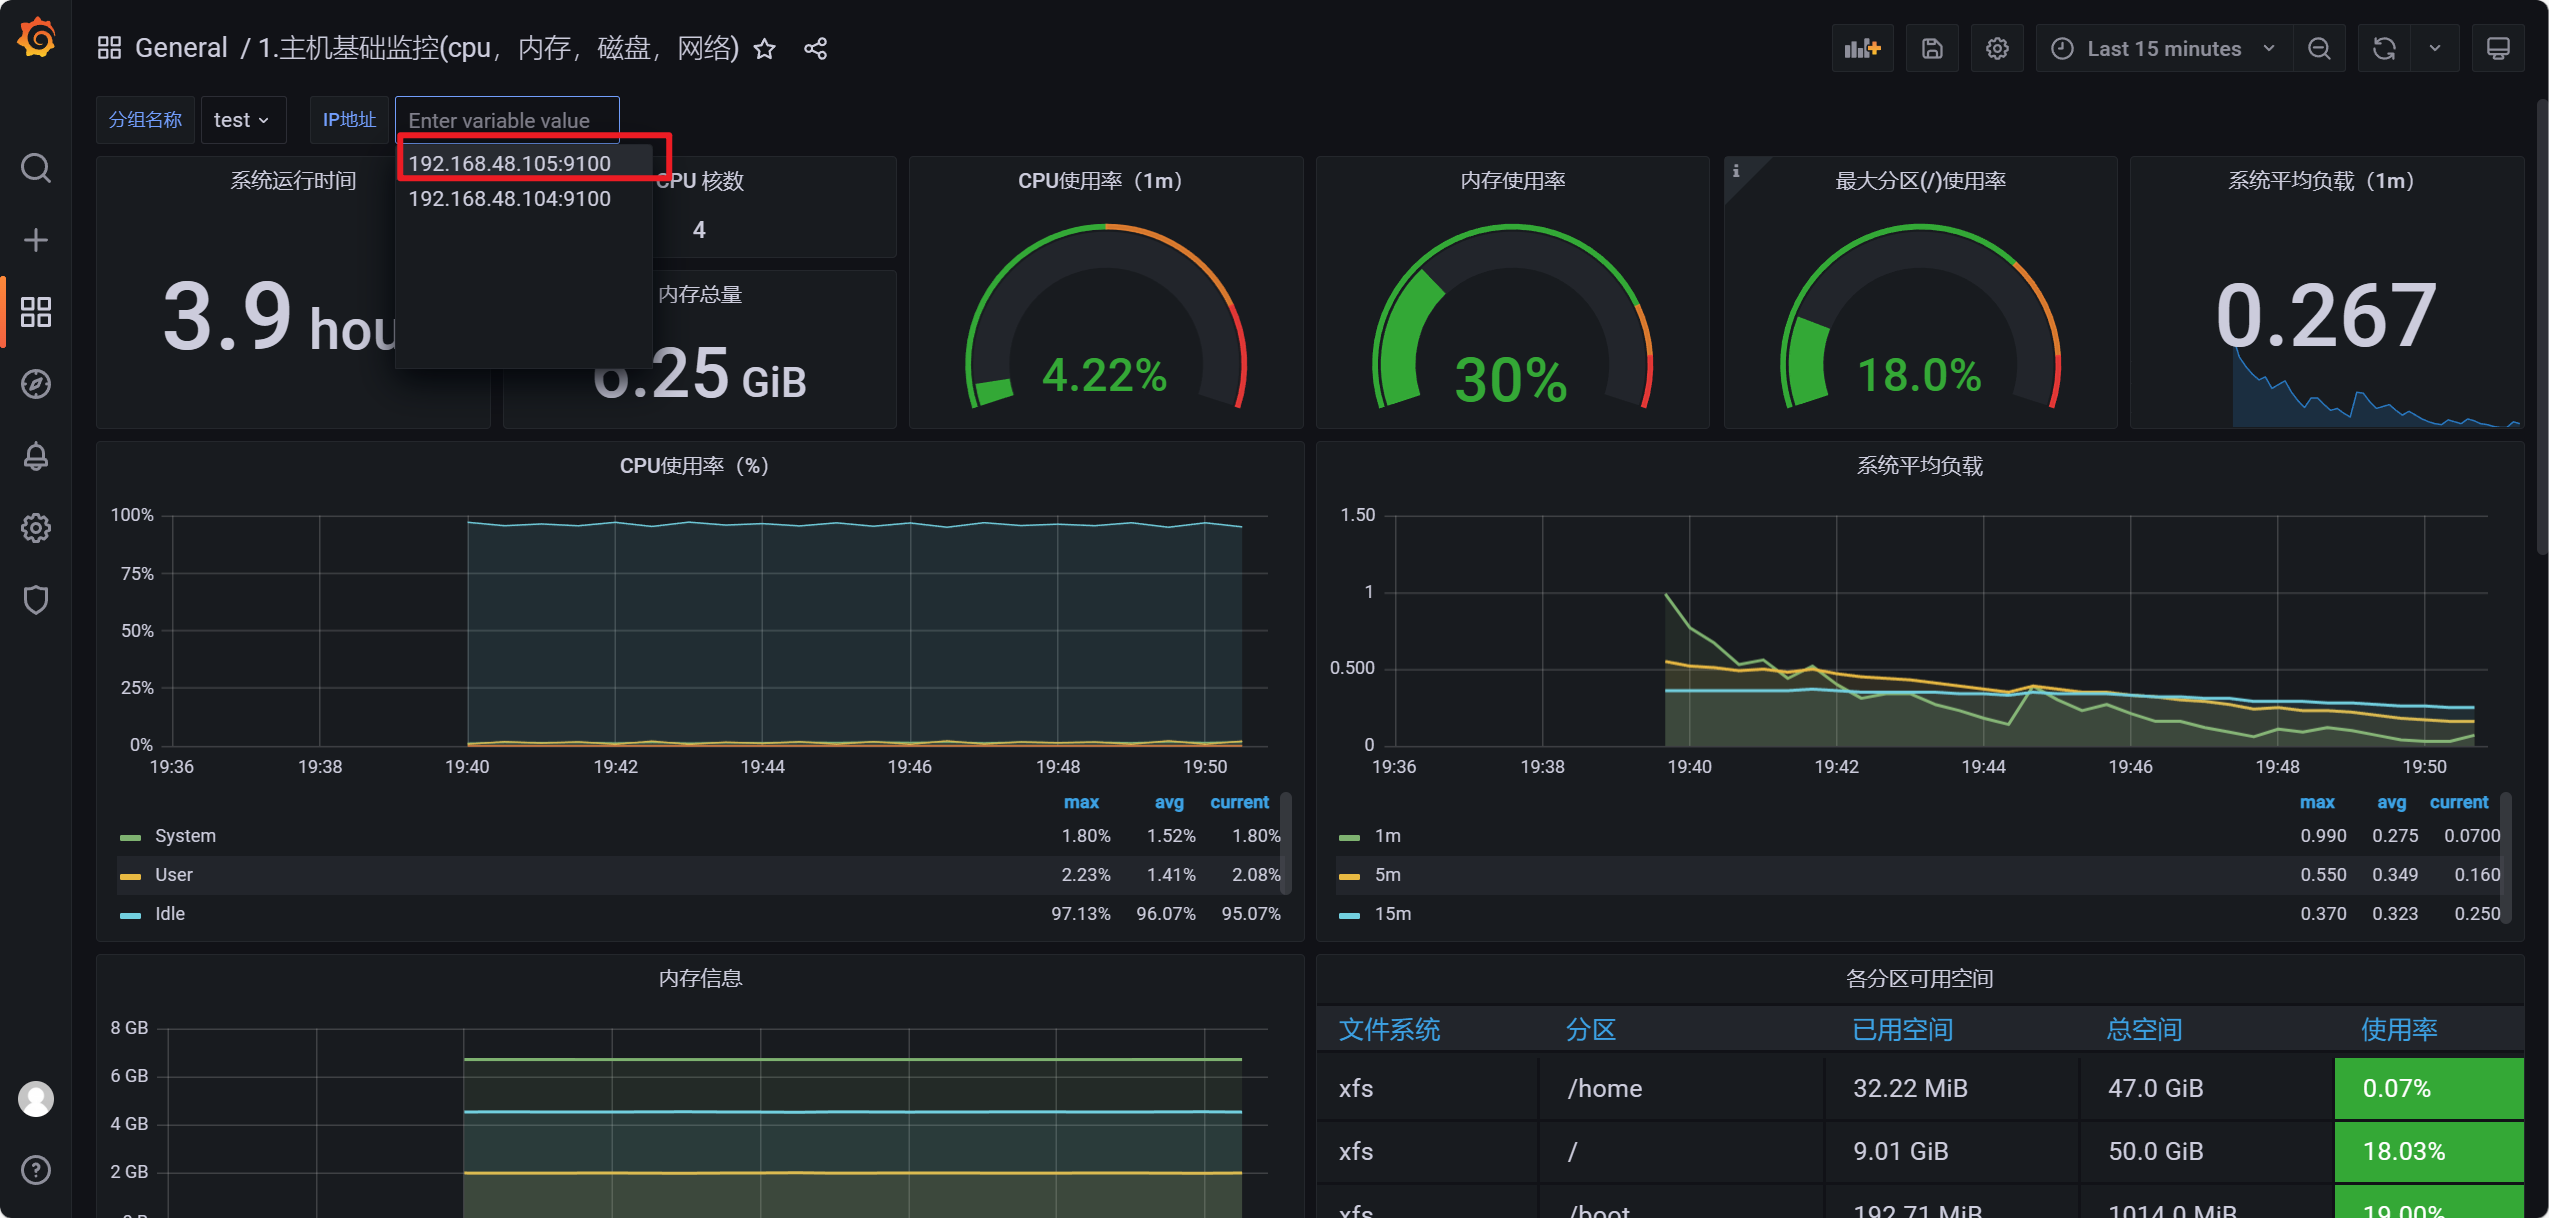Open the test group name dropdown

click(x=242, y=120)
